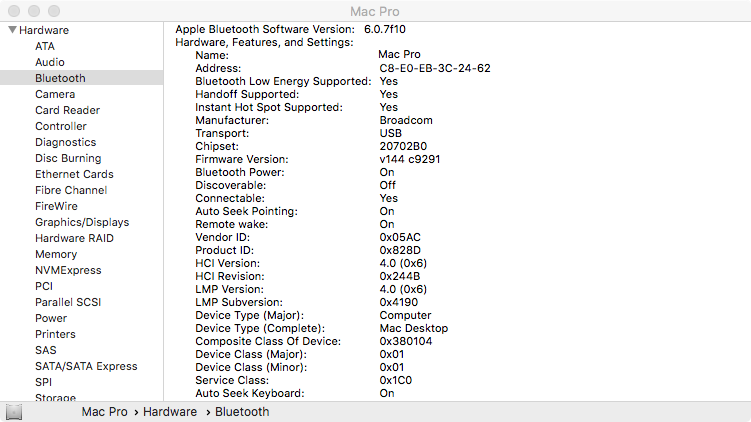Click the Manufacturer value Broadcom
This screenshot has height=422, width=751.
coord(406,120)
